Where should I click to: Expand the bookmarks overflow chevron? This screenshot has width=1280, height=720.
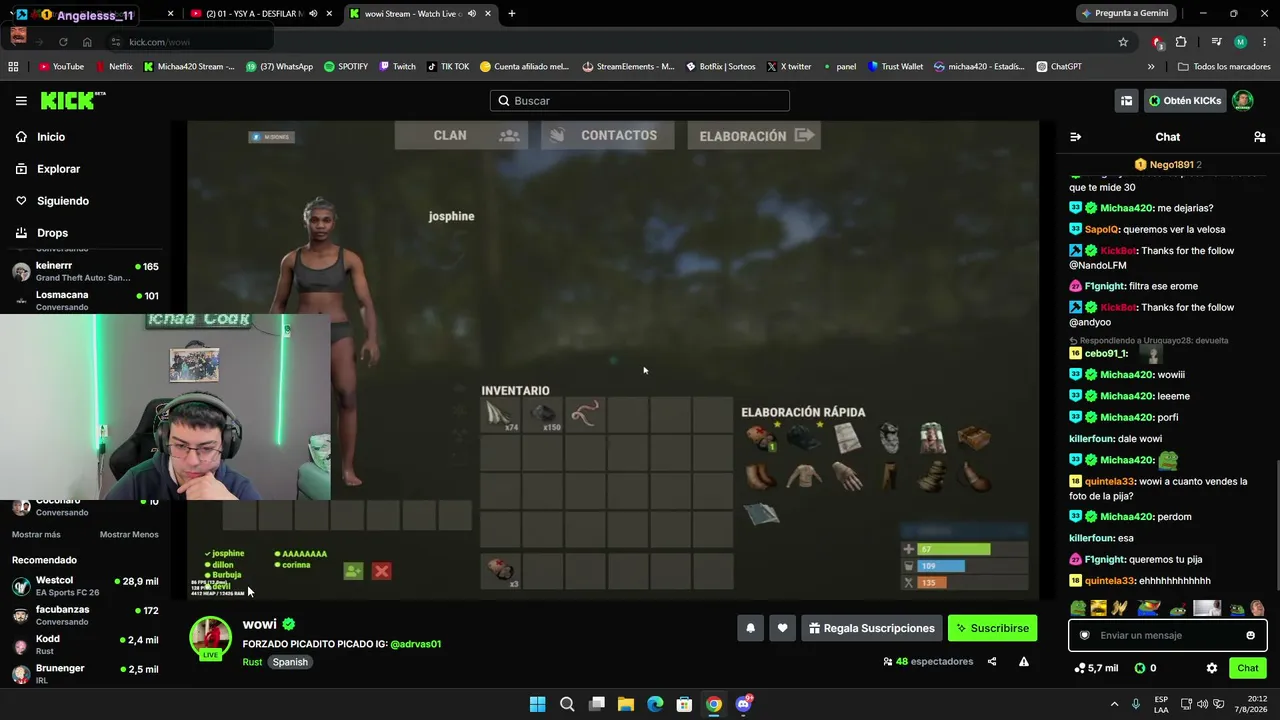coord(1151,67)
